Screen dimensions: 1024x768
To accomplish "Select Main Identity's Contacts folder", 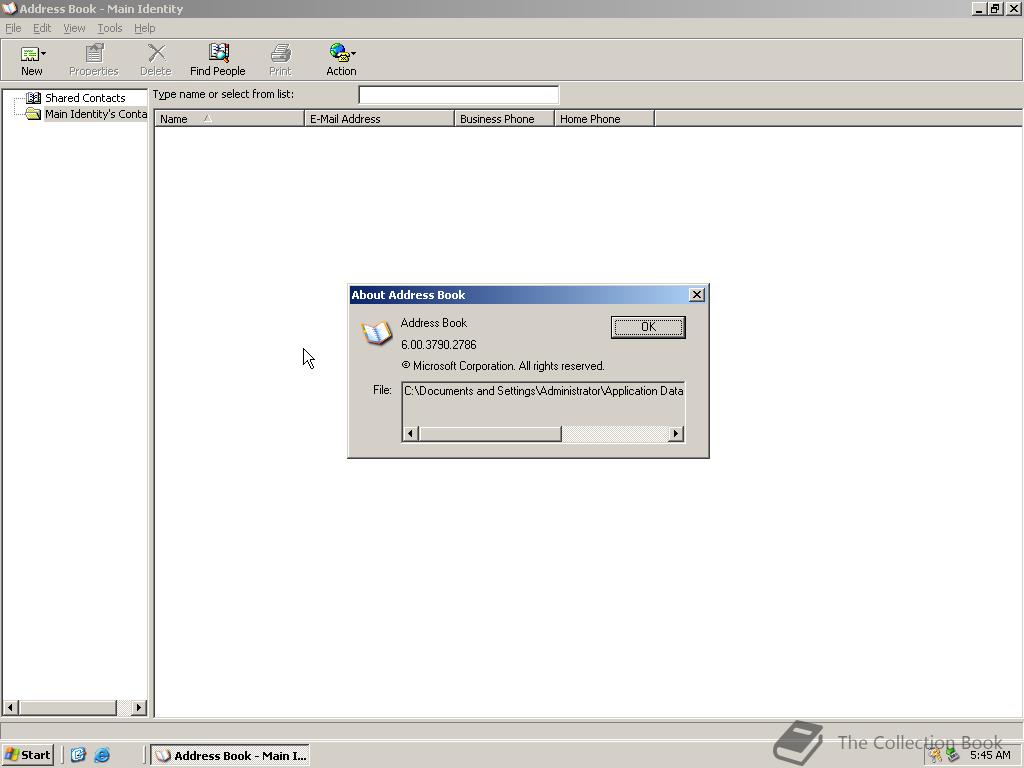I will [95, 114].
